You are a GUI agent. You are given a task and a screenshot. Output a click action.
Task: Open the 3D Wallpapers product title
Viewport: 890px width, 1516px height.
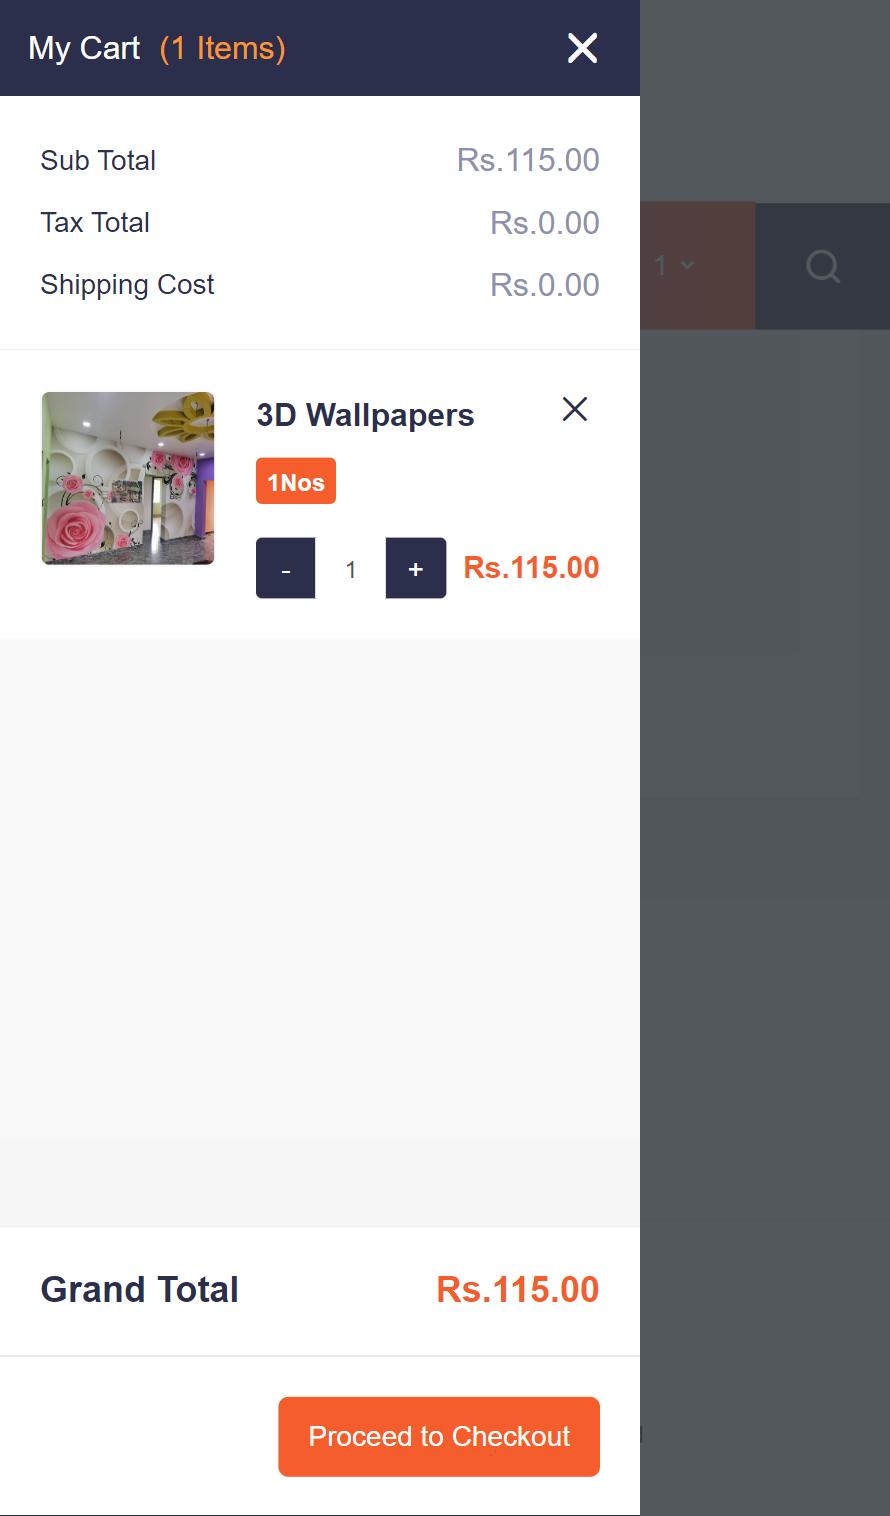coord(365,415)
